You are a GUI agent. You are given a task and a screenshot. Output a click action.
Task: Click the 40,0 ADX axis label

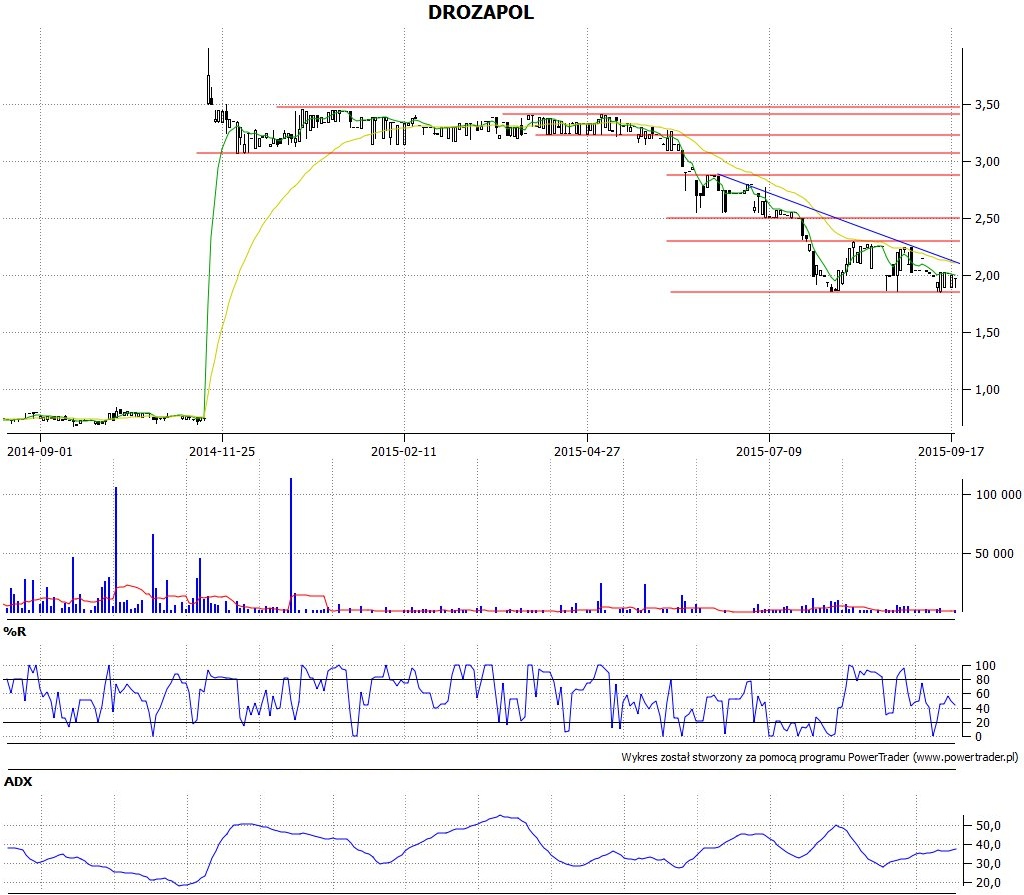pos(987,845)
